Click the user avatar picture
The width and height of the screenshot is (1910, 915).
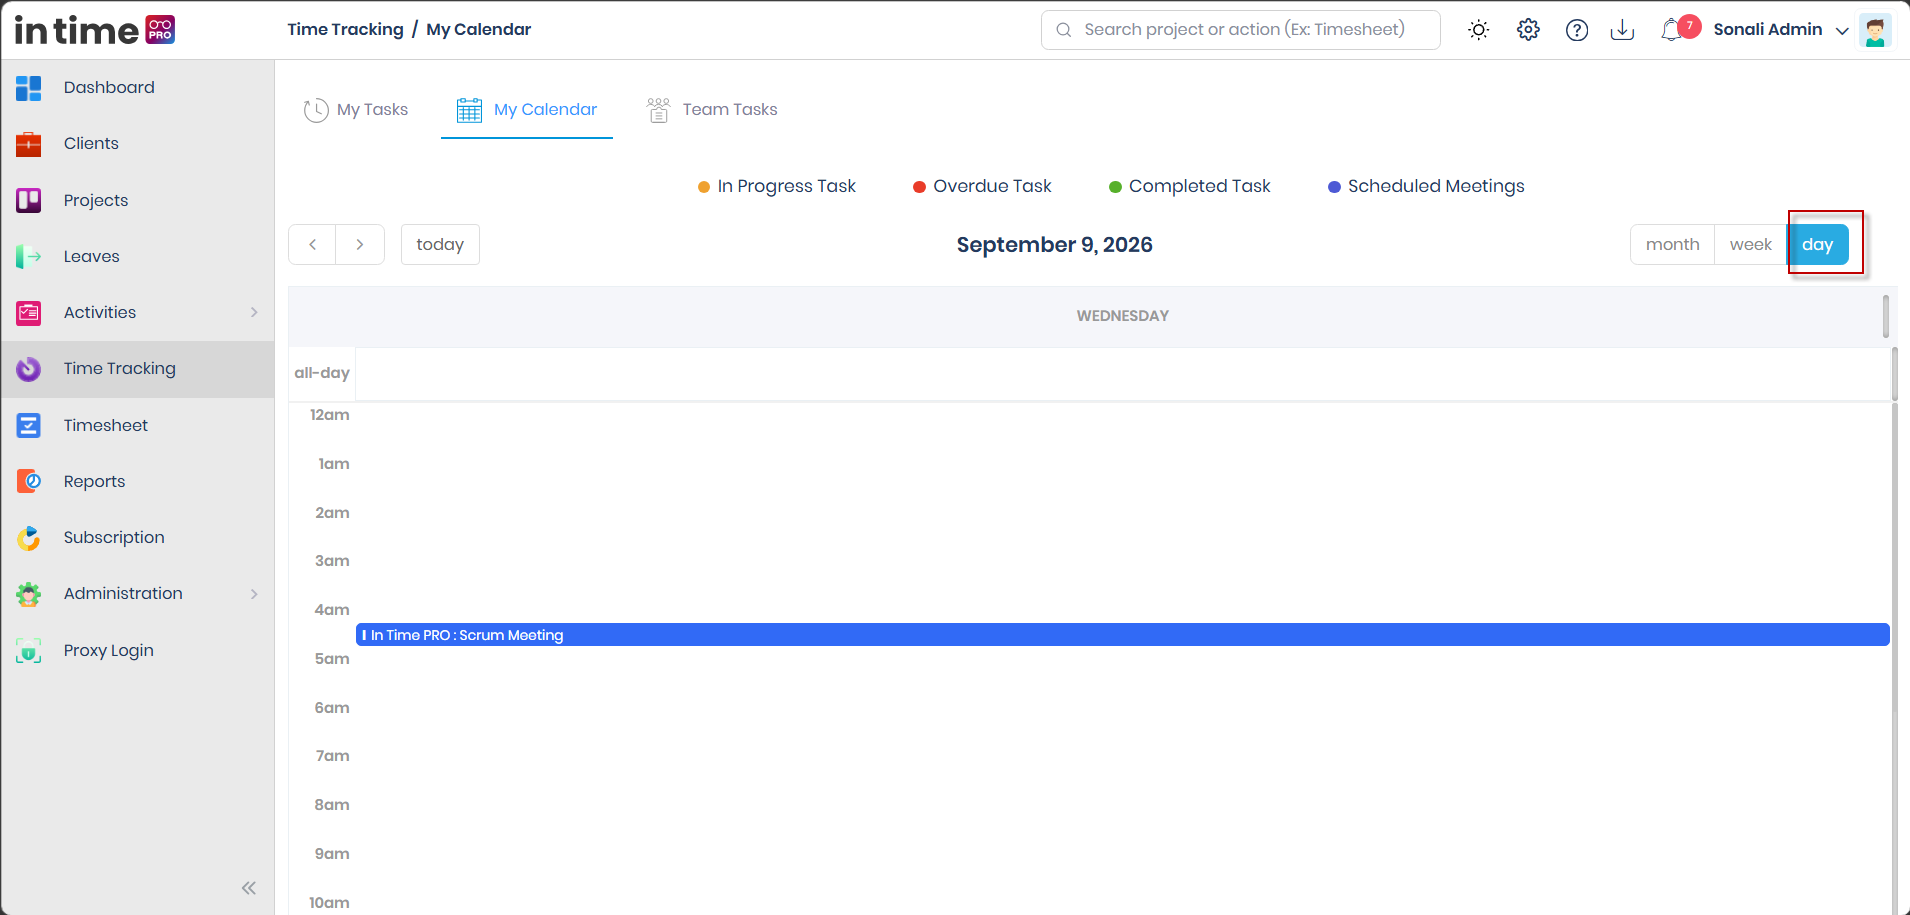click(1875, 30)
